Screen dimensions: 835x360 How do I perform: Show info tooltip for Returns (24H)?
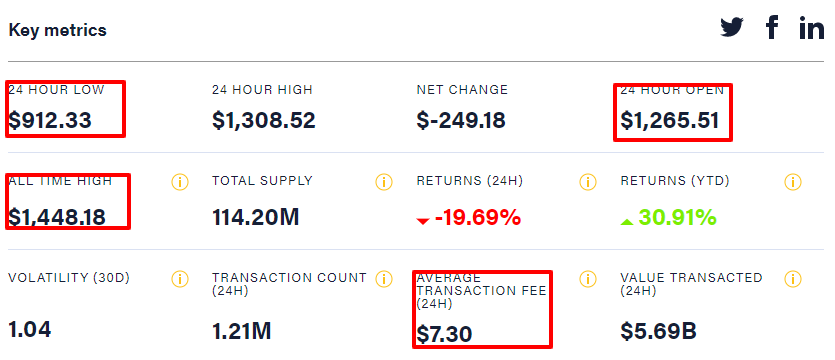click(x=587, y=182)
